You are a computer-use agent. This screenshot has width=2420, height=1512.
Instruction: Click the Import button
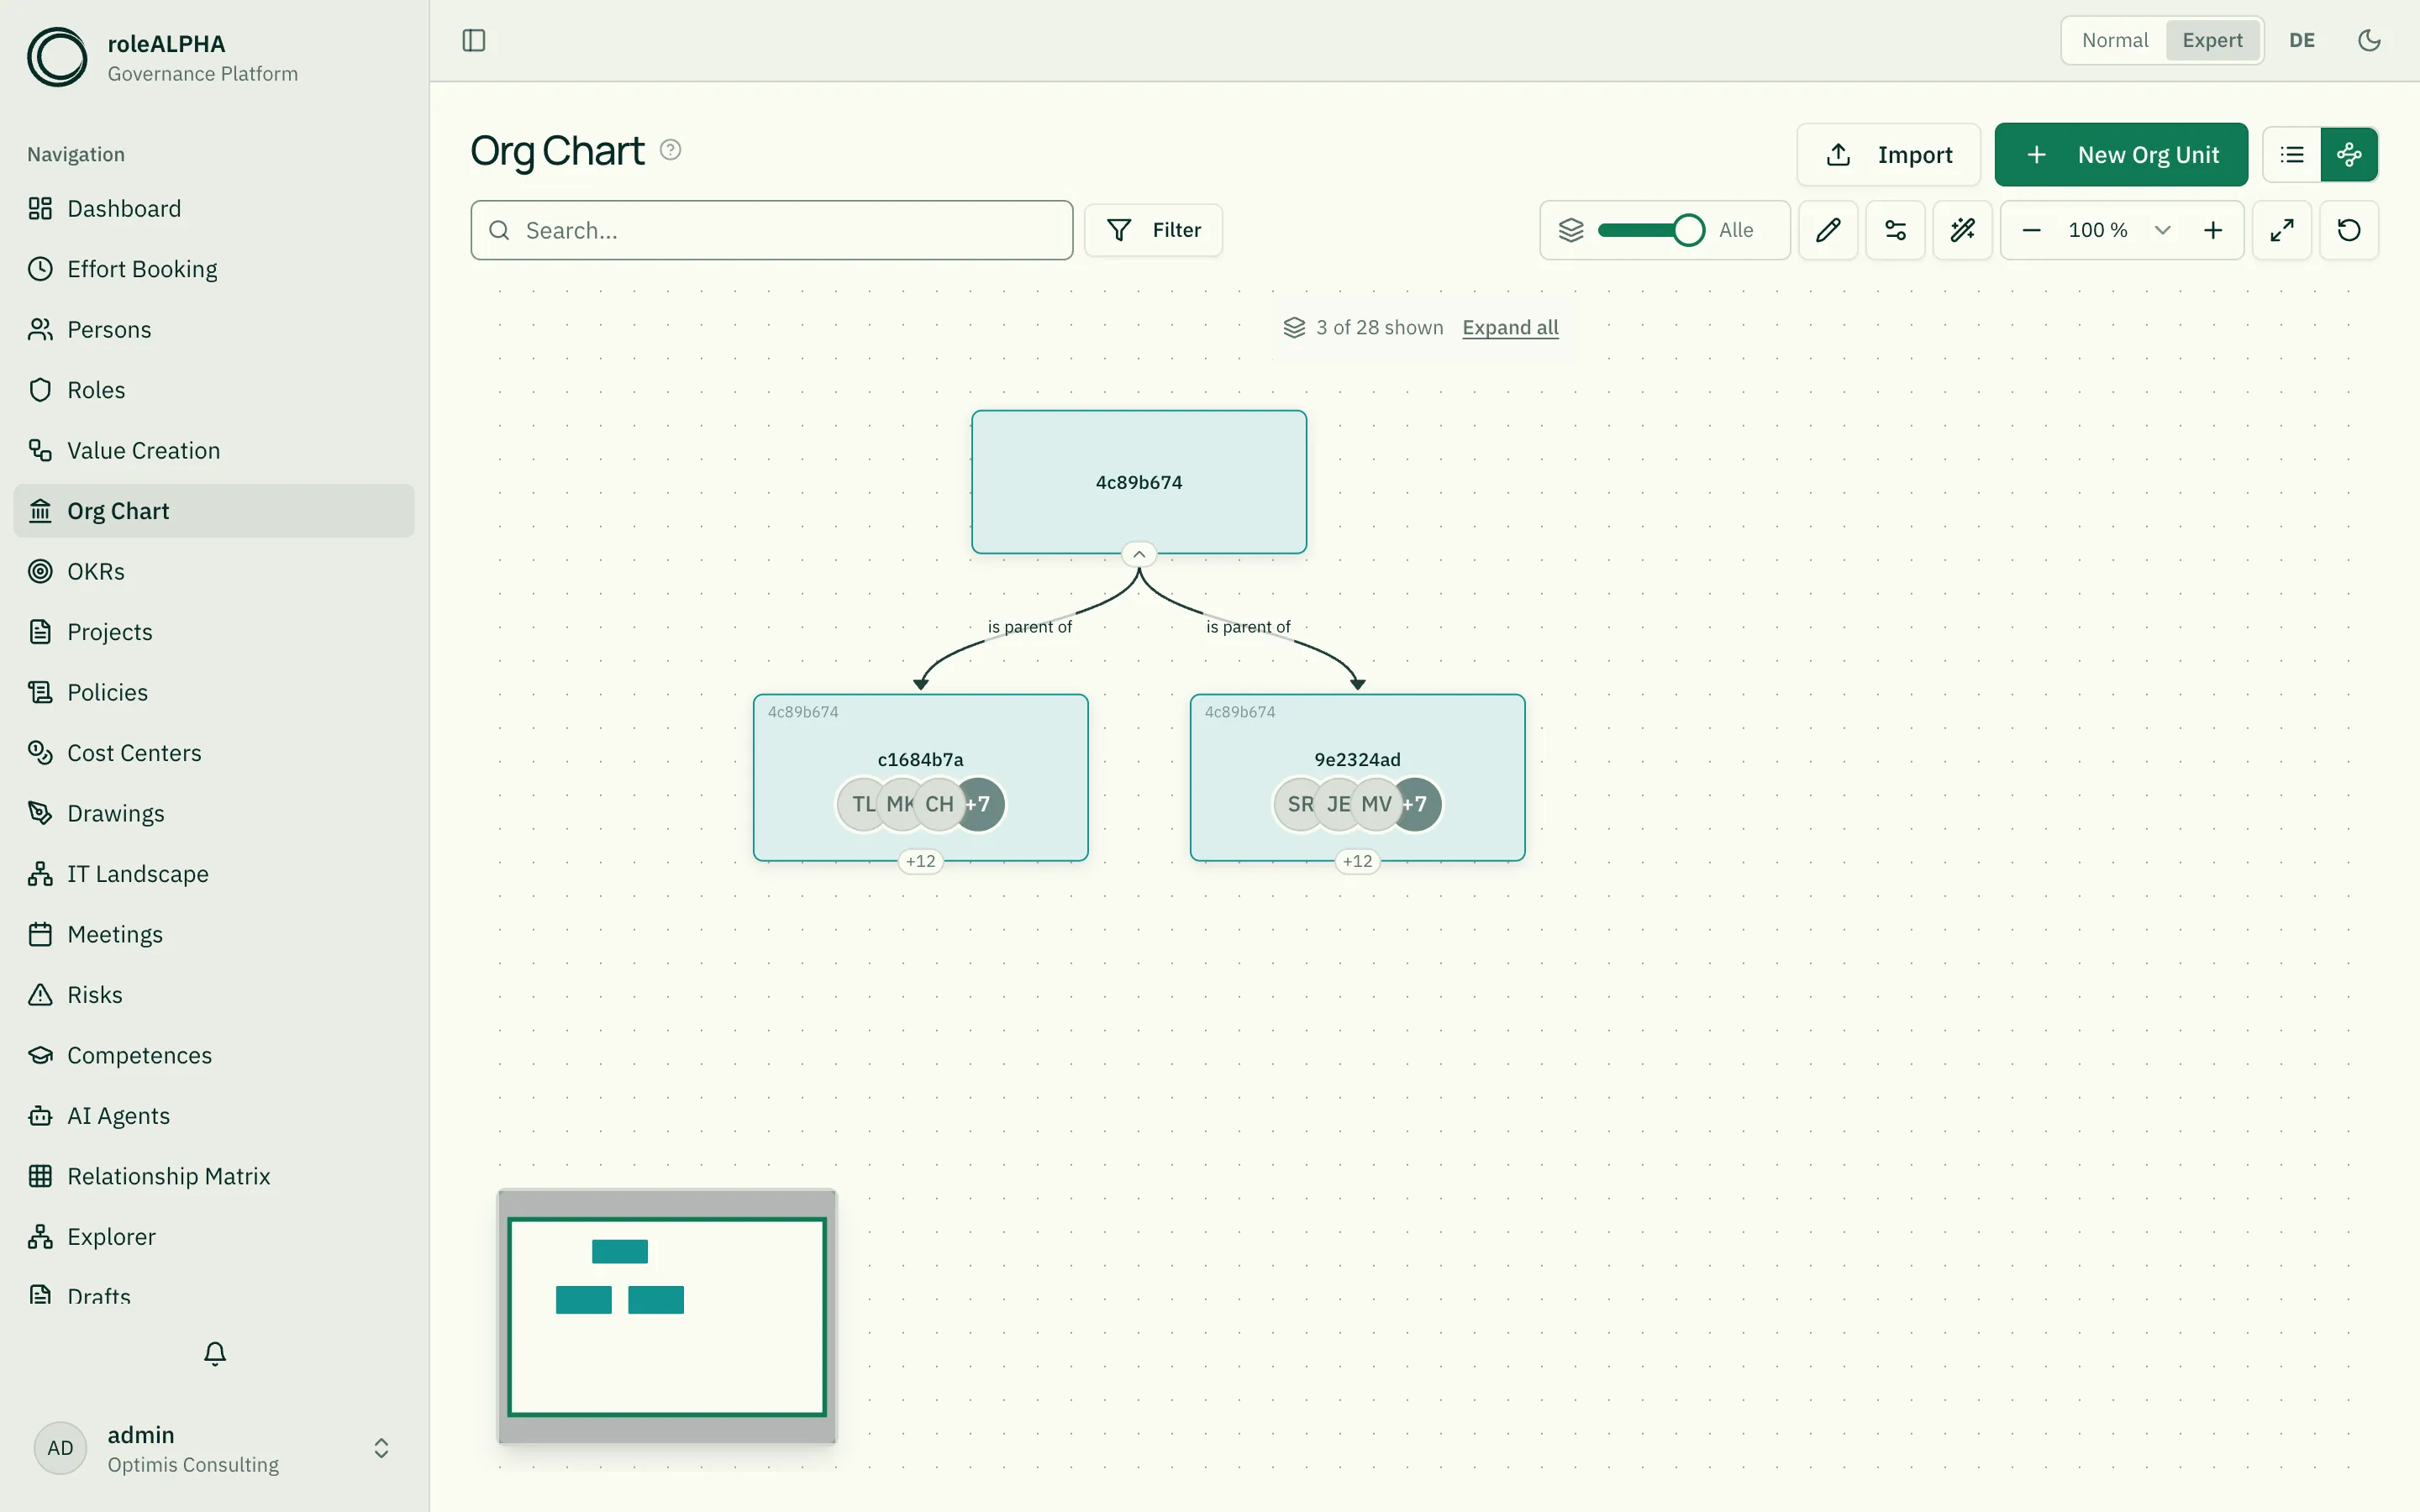[1888, 155]
